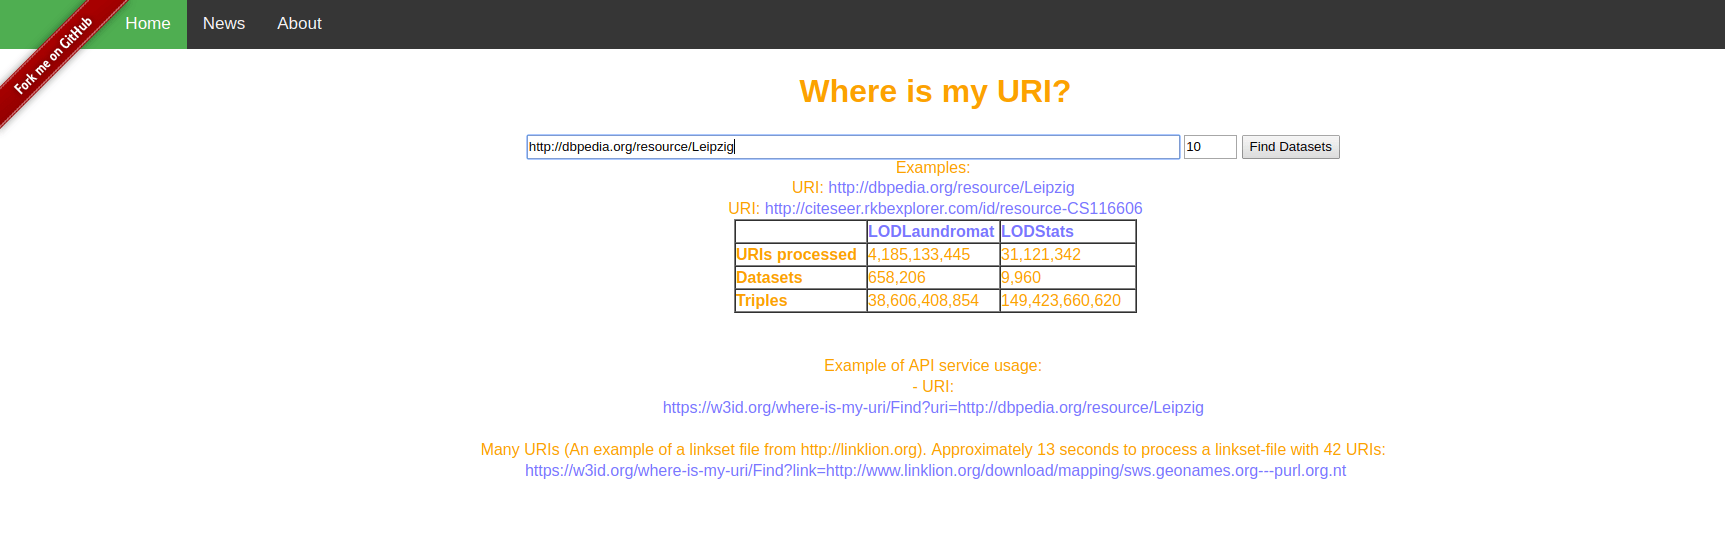The width and height of the screenshot is (1725, 536).
Task: Click the 'Where is my URI?' heading
Action: pos(935,91)
